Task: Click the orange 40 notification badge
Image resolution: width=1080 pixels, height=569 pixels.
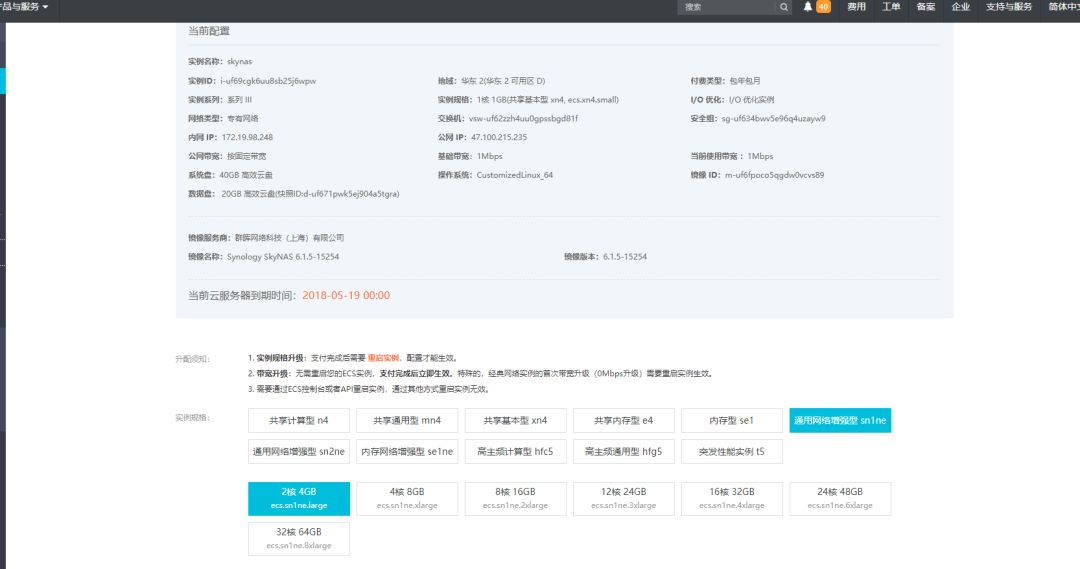Action: point(823,7)
